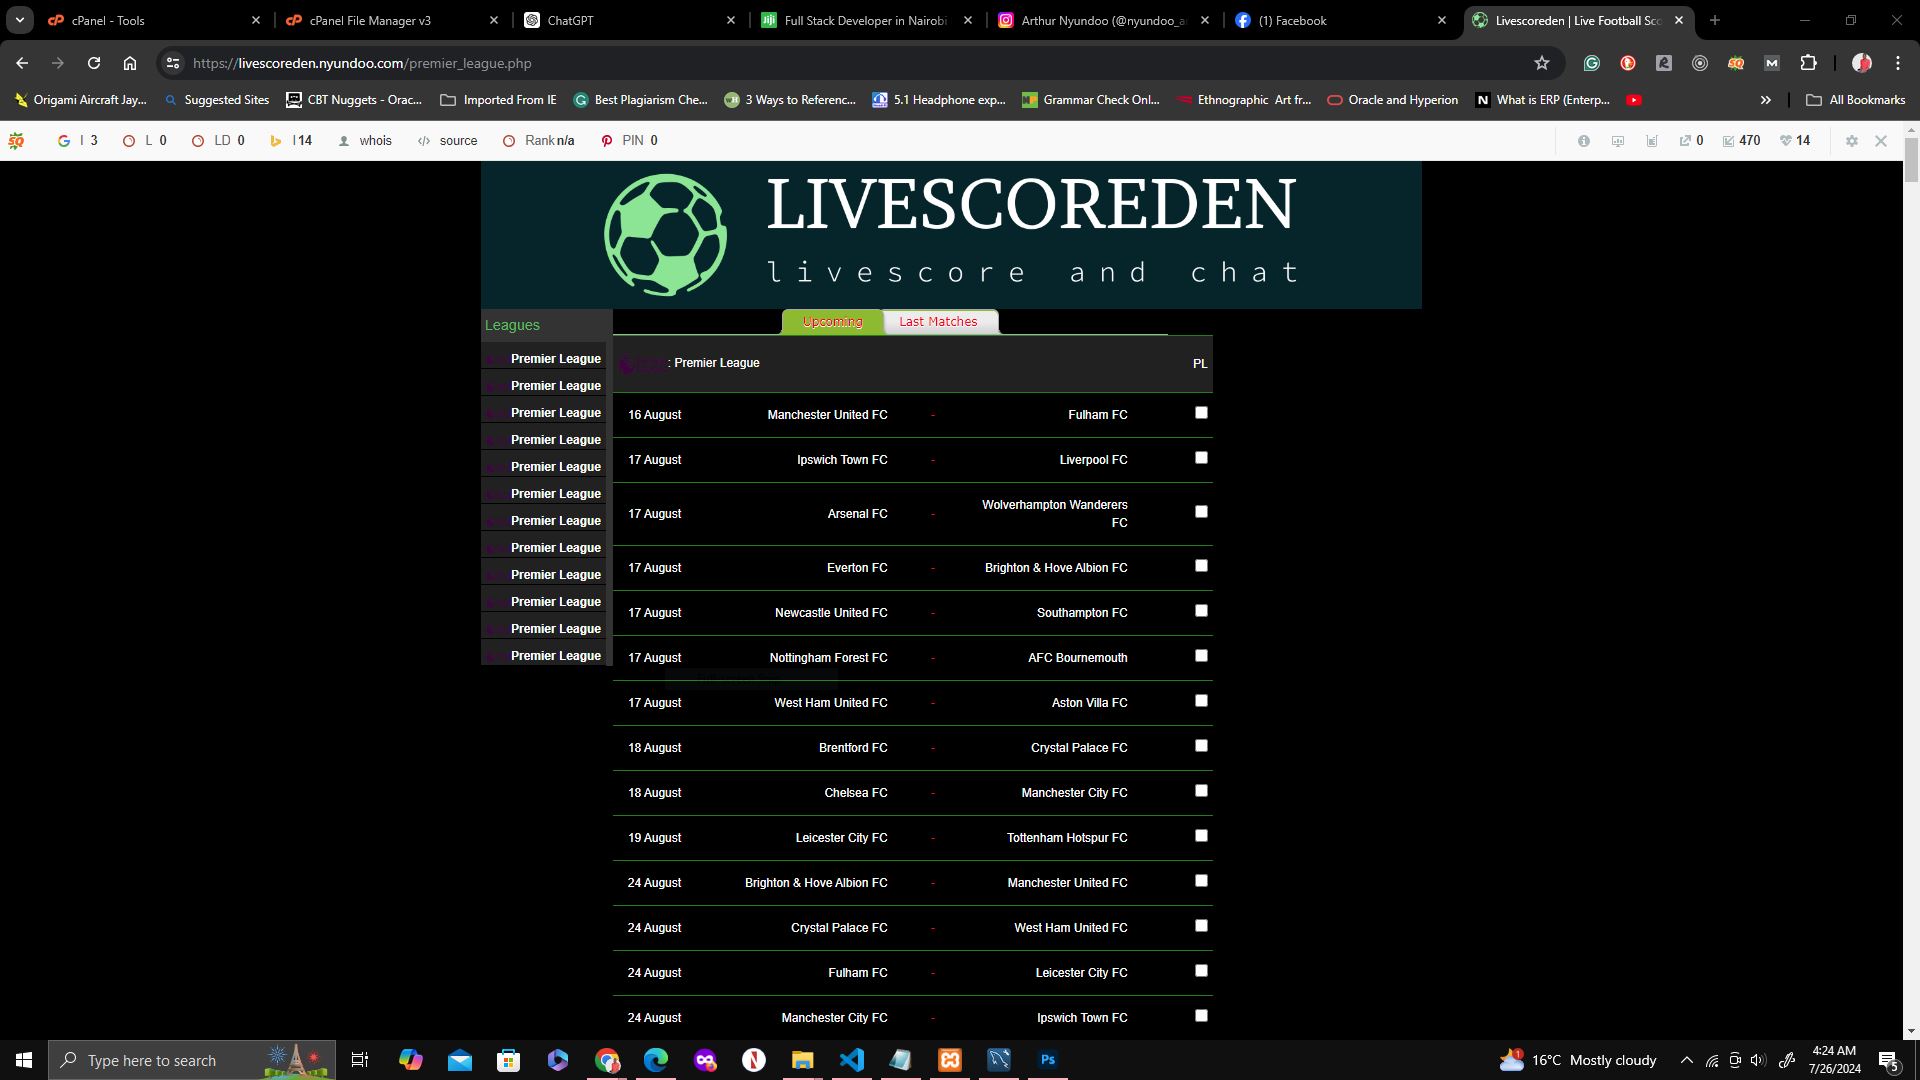The image size is (1920, 1080).
Task: Click the 24 August Manchester City FC row
Action: click(912, 1018)
